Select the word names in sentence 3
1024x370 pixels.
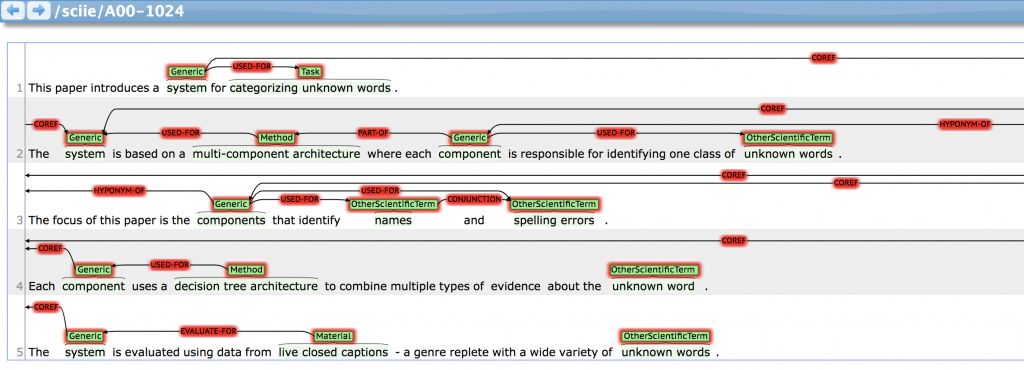(x=393, y=220)
